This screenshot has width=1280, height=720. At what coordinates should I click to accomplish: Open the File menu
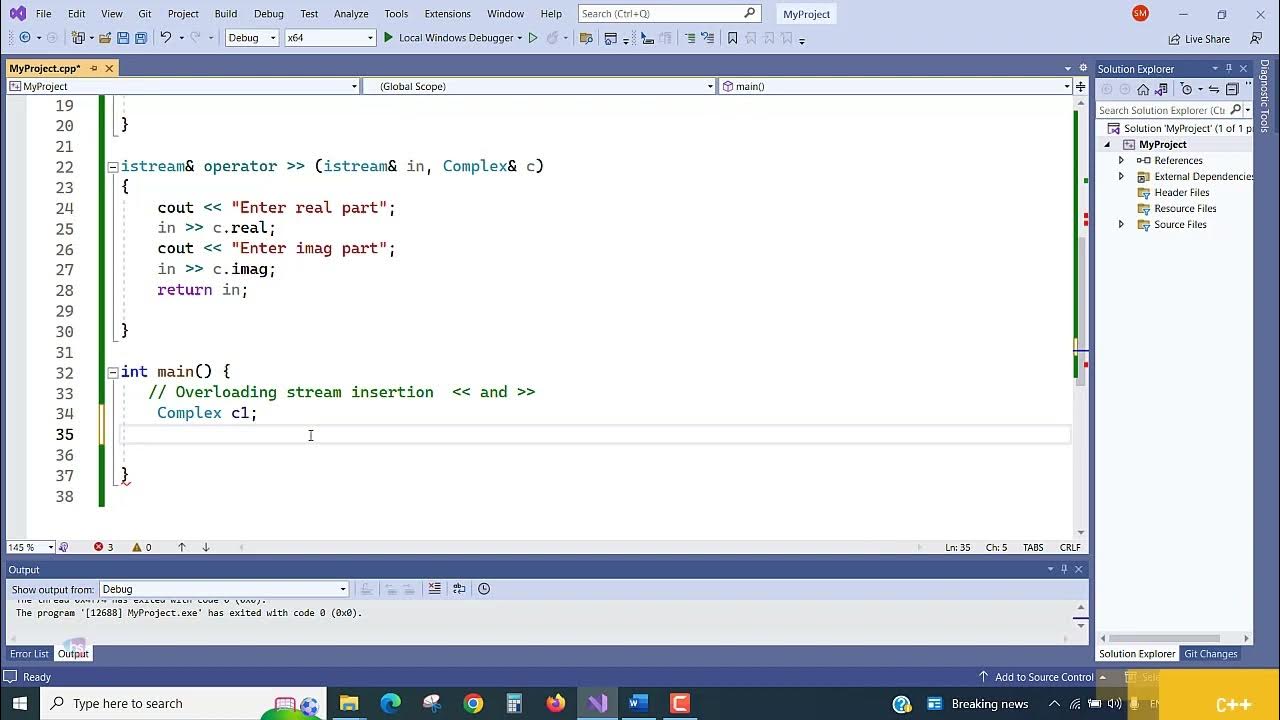(43, 14)
